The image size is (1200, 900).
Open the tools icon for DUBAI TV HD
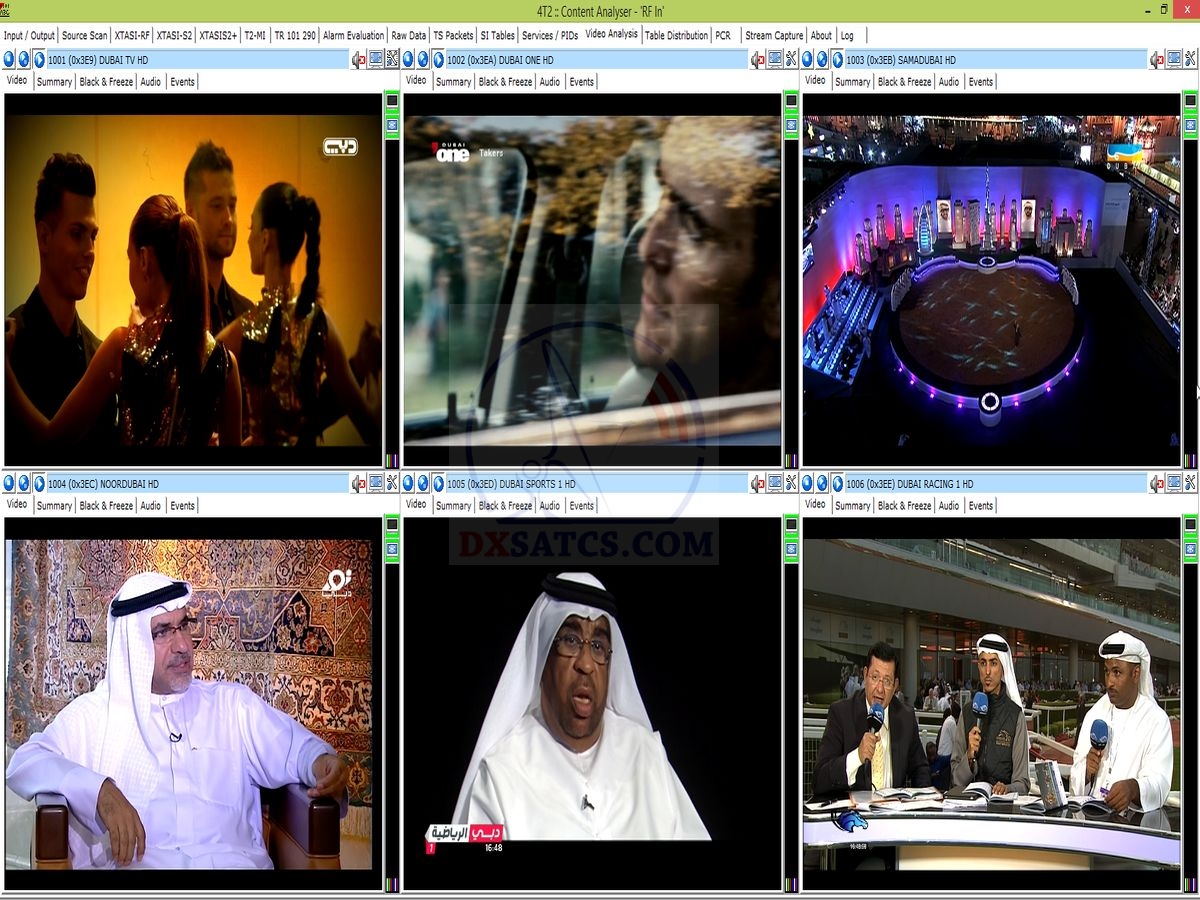tap(392, 60)
